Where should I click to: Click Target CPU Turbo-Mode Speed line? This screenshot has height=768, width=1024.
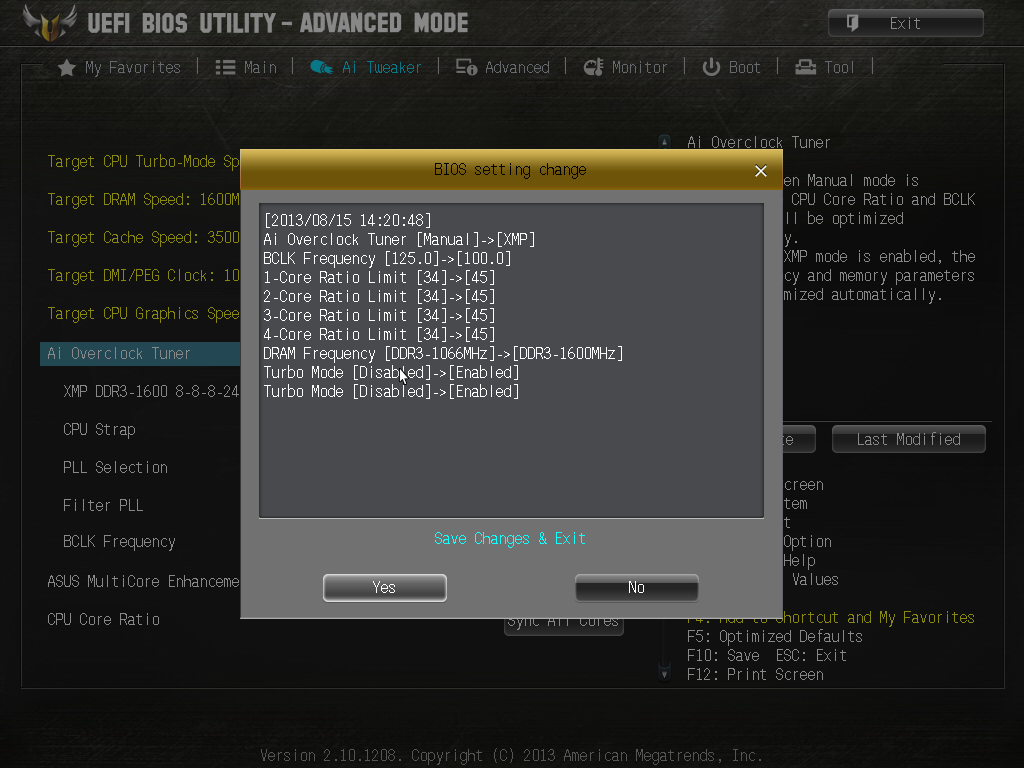tap(144, 161)
